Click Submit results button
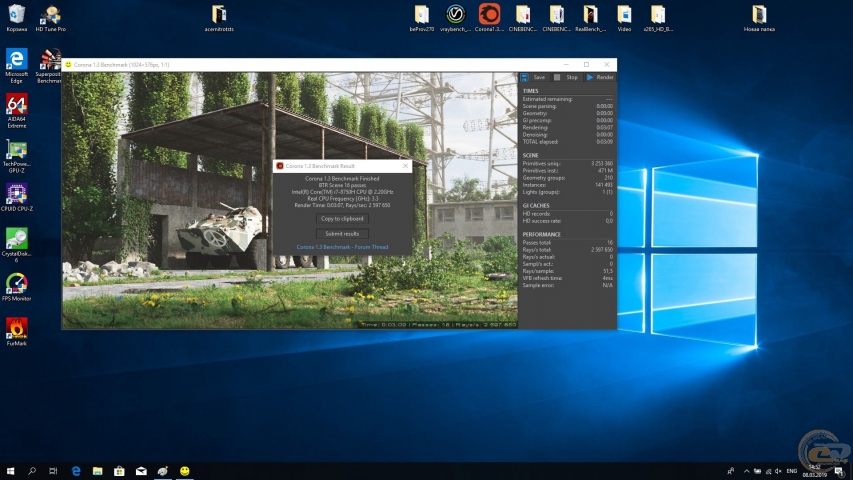The width and height of the screenshot is (853, 480). point(342,233)
